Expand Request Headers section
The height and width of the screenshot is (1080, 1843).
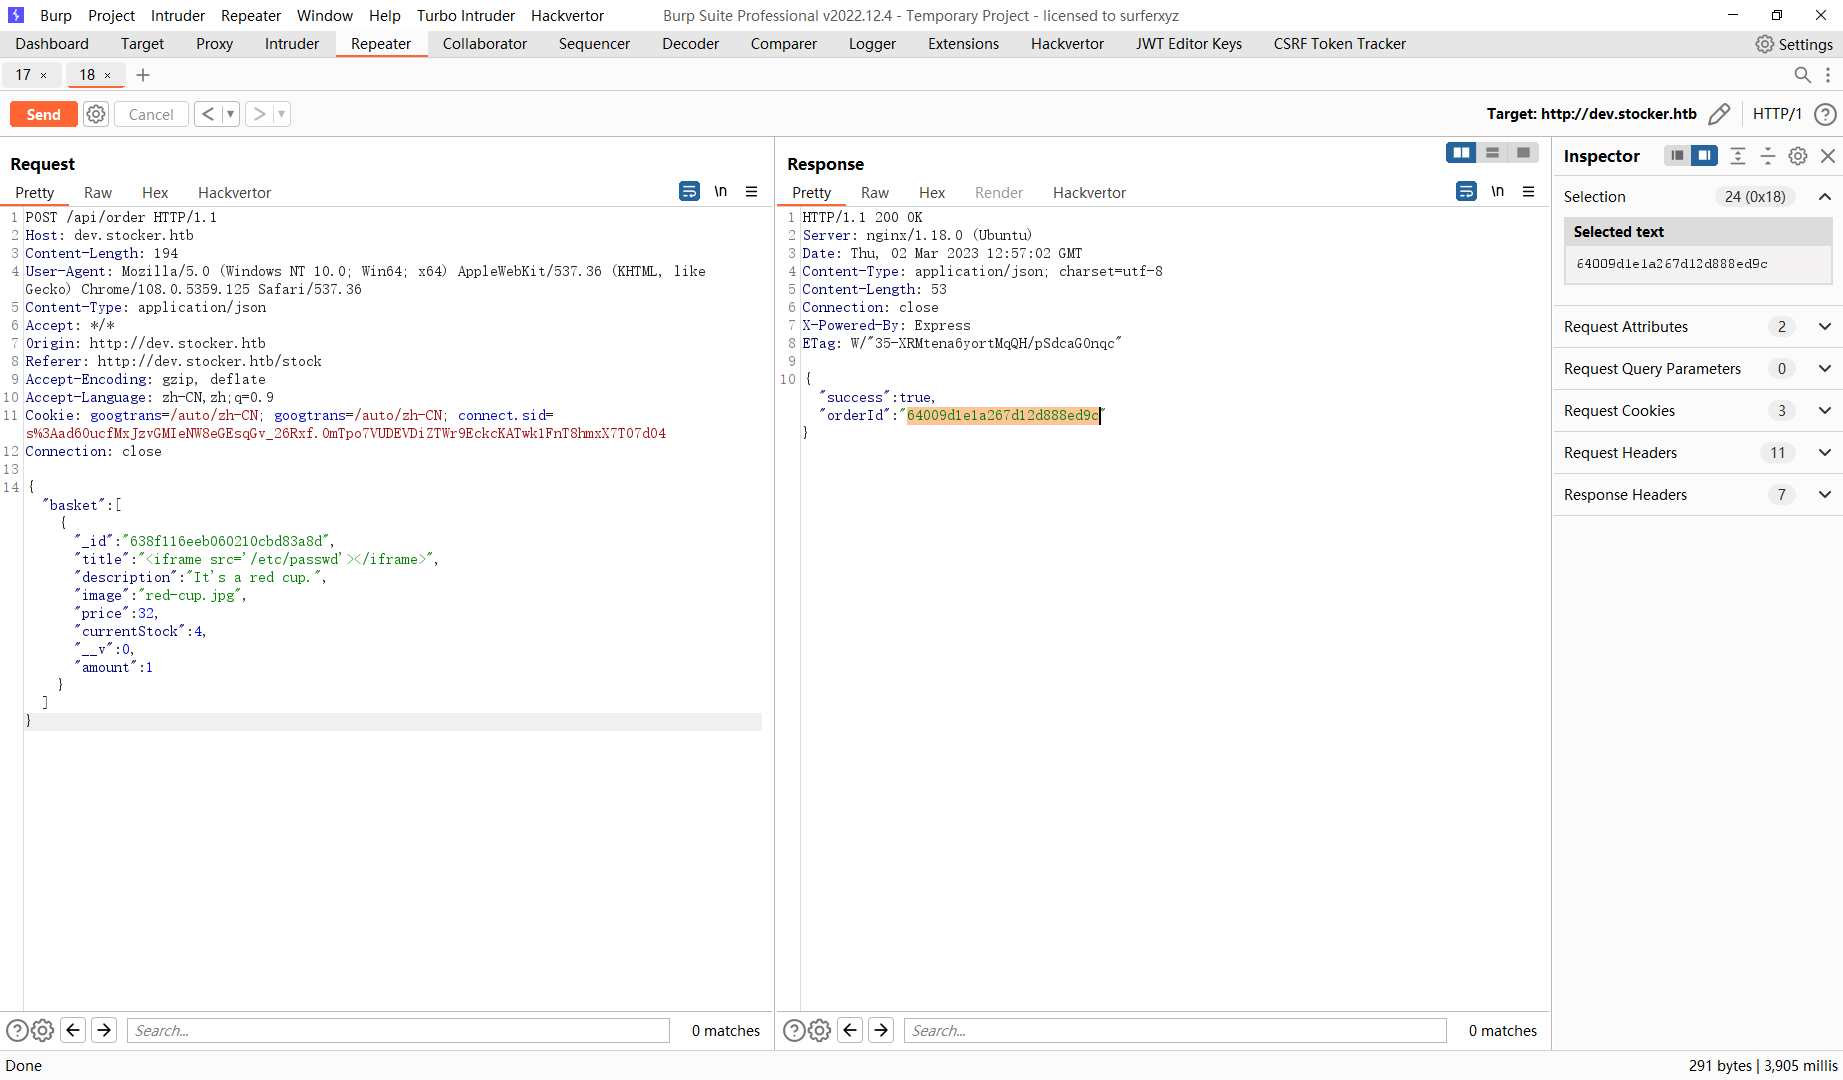click(1825, 453)
